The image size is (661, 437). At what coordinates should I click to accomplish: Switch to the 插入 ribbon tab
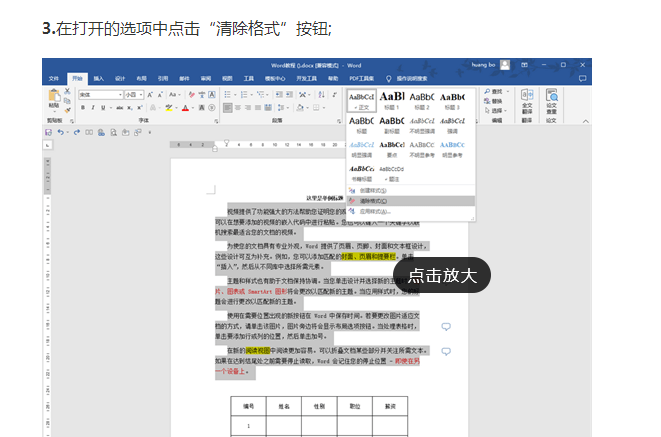pos(99,78)
